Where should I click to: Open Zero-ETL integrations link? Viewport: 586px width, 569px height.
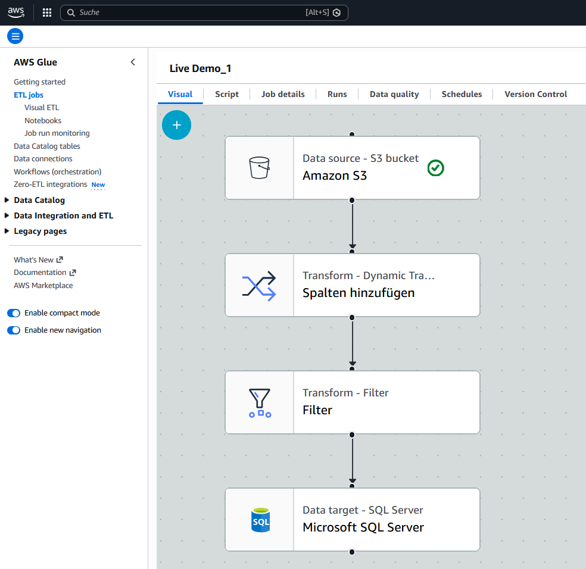[50, 184]
